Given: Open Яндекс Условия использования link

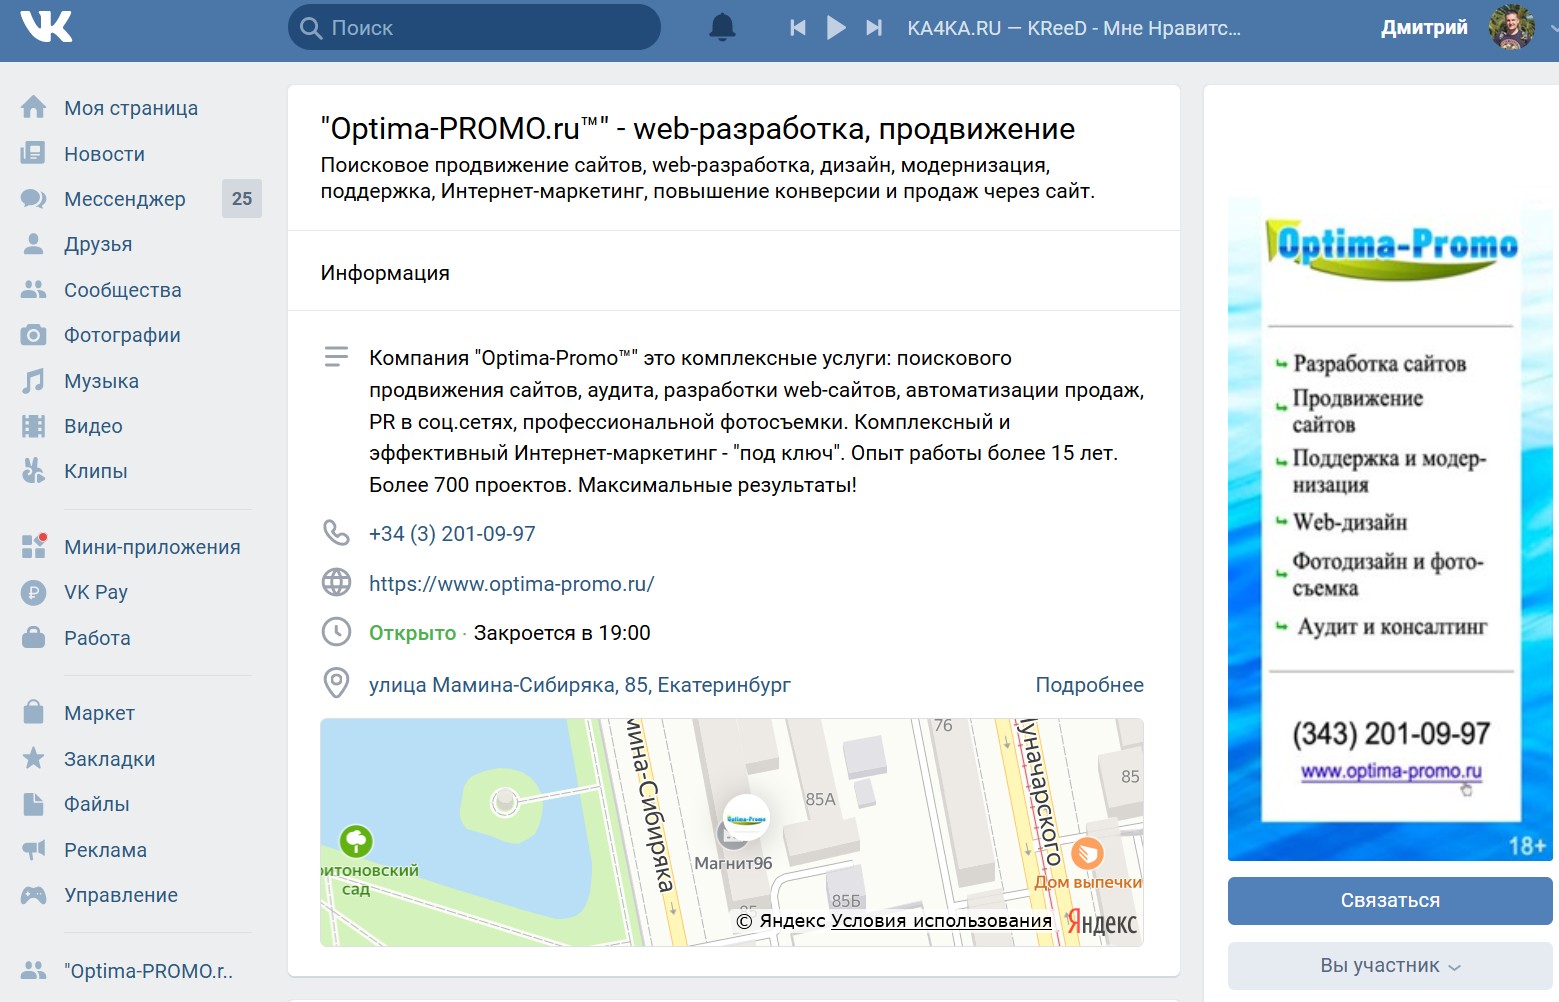Looking at the screenshot, I should pos(941,921).
